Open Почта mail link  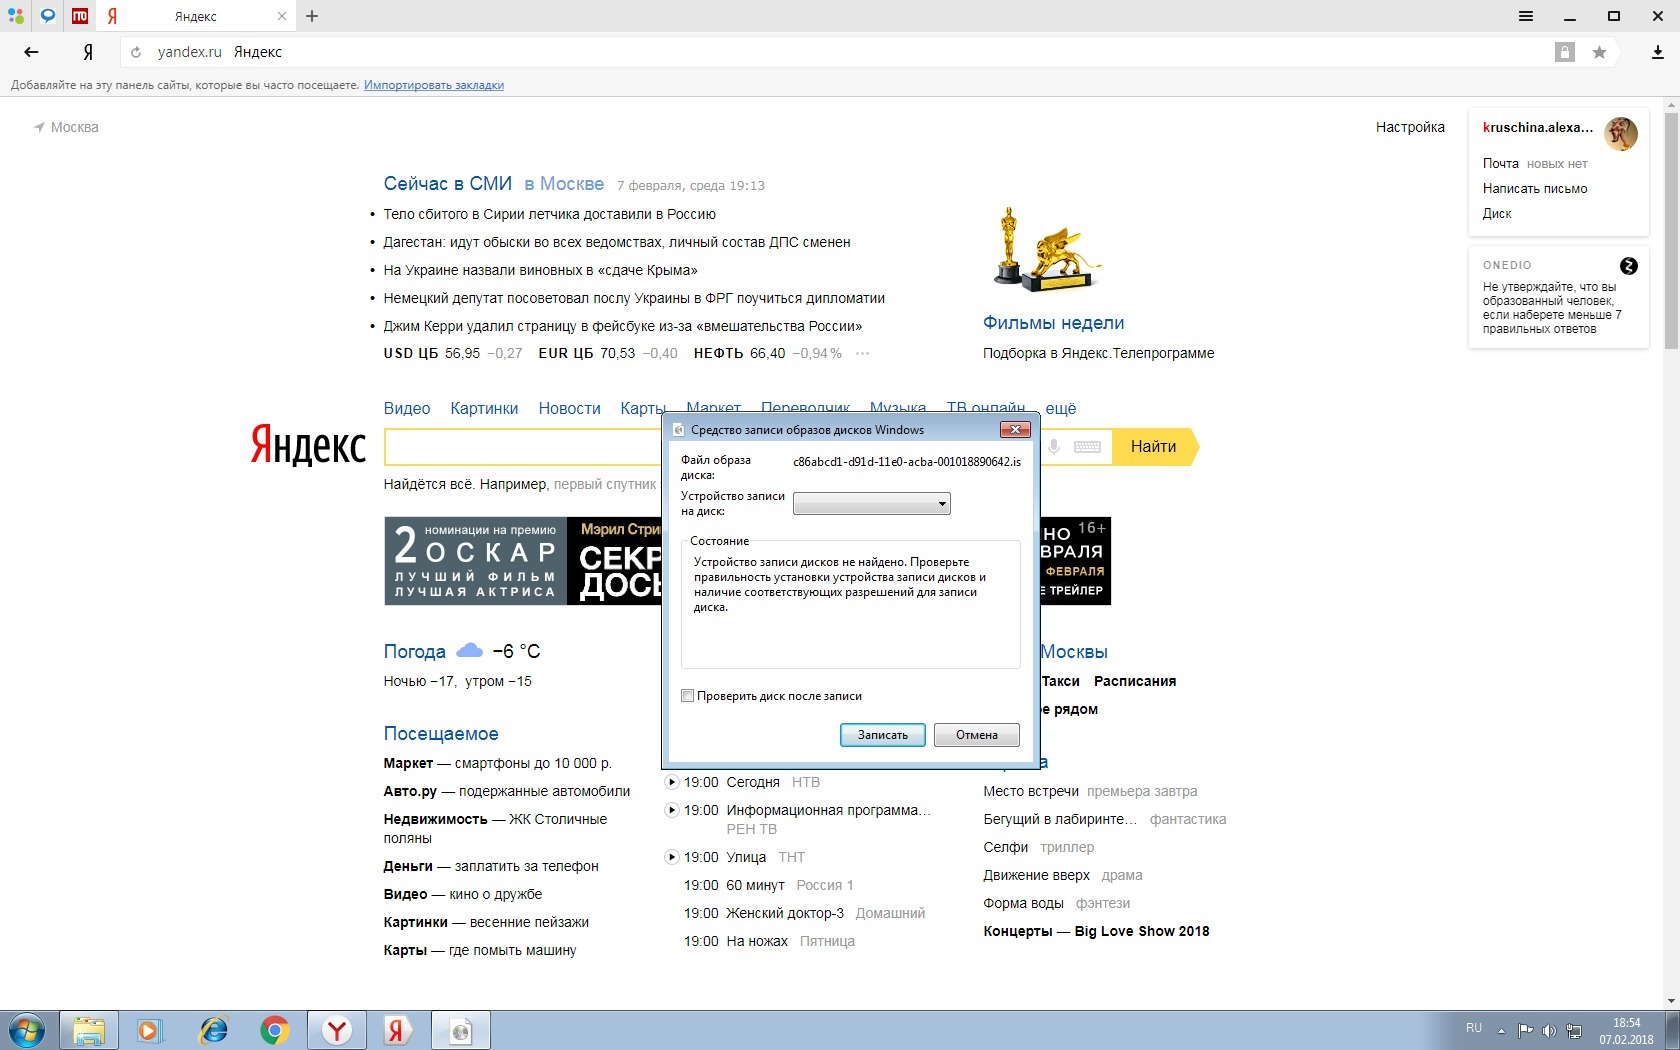point(1500,163)
